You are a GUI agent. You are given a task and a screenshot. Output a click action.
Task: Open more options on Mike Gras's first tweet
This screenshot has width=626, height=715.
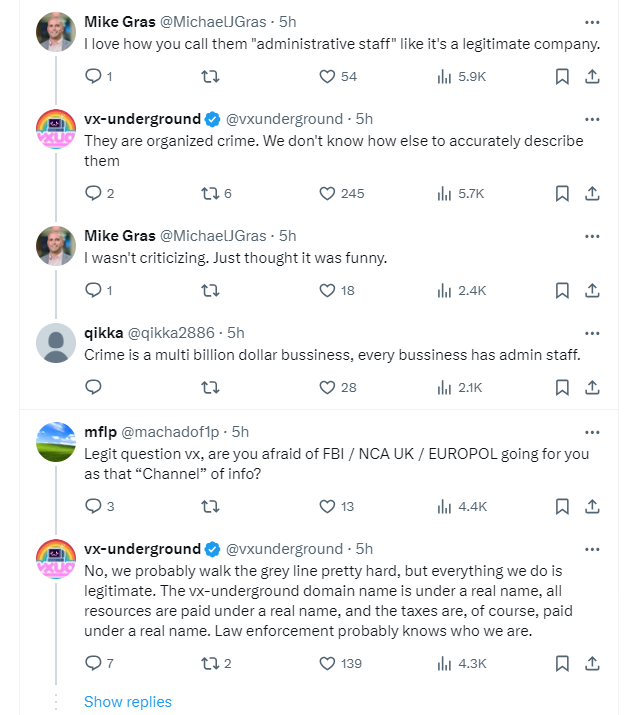(592, 20)
